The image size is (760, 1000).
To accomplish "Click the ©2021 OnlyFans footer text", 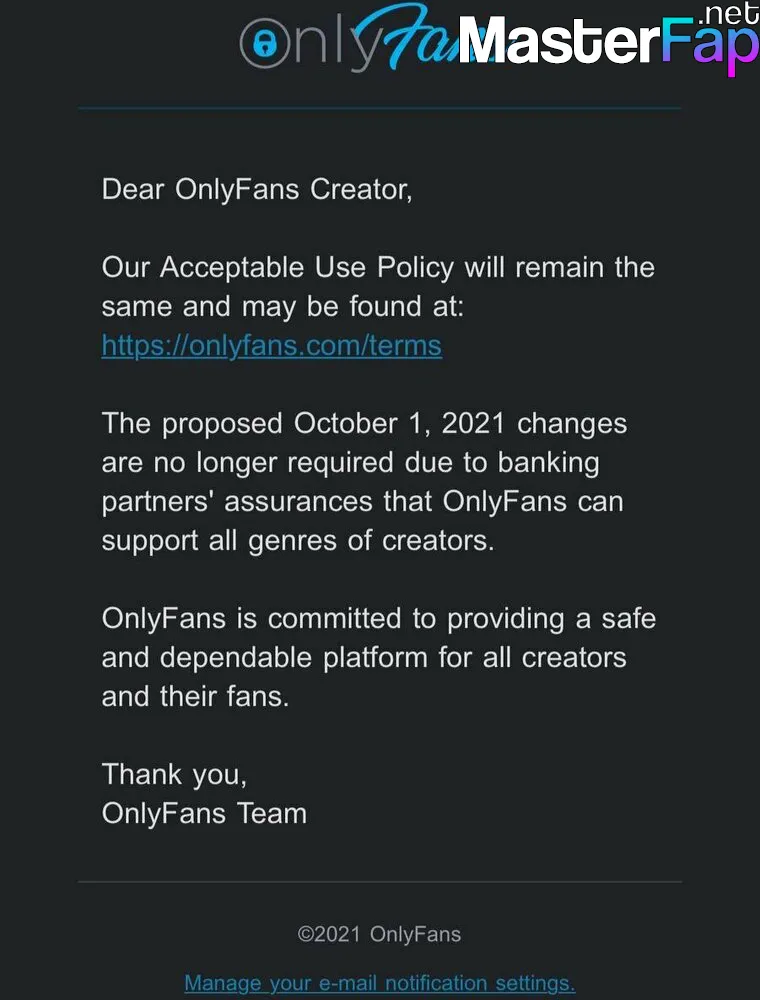I will [379, 934].
